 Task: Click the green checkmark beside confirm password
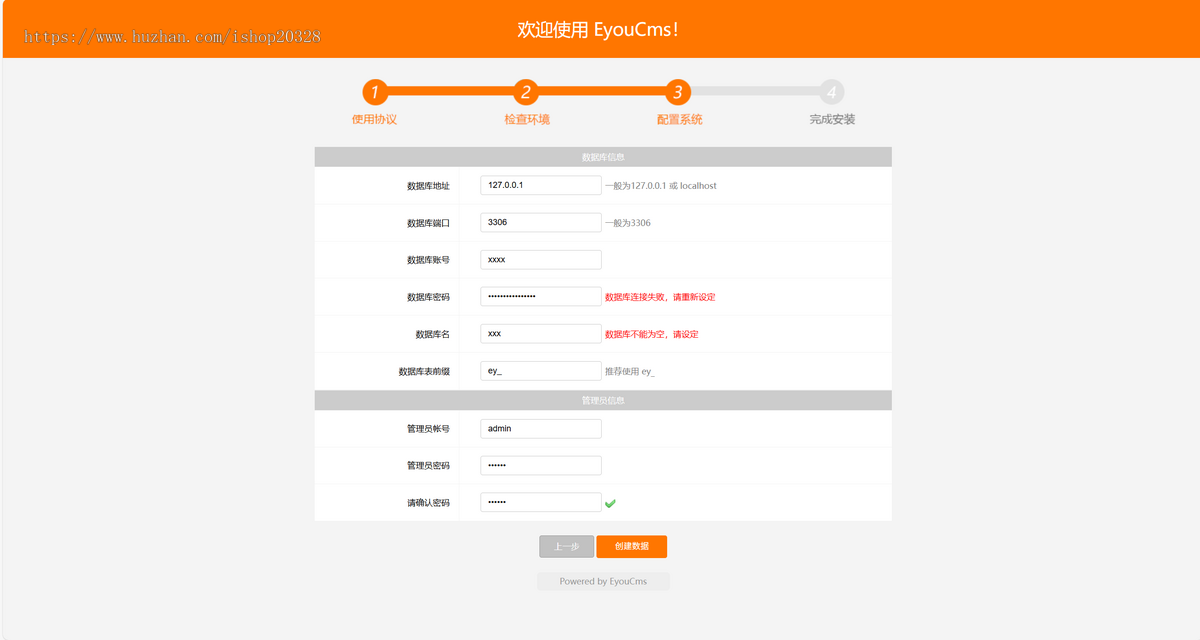click(x=610, y=503)
